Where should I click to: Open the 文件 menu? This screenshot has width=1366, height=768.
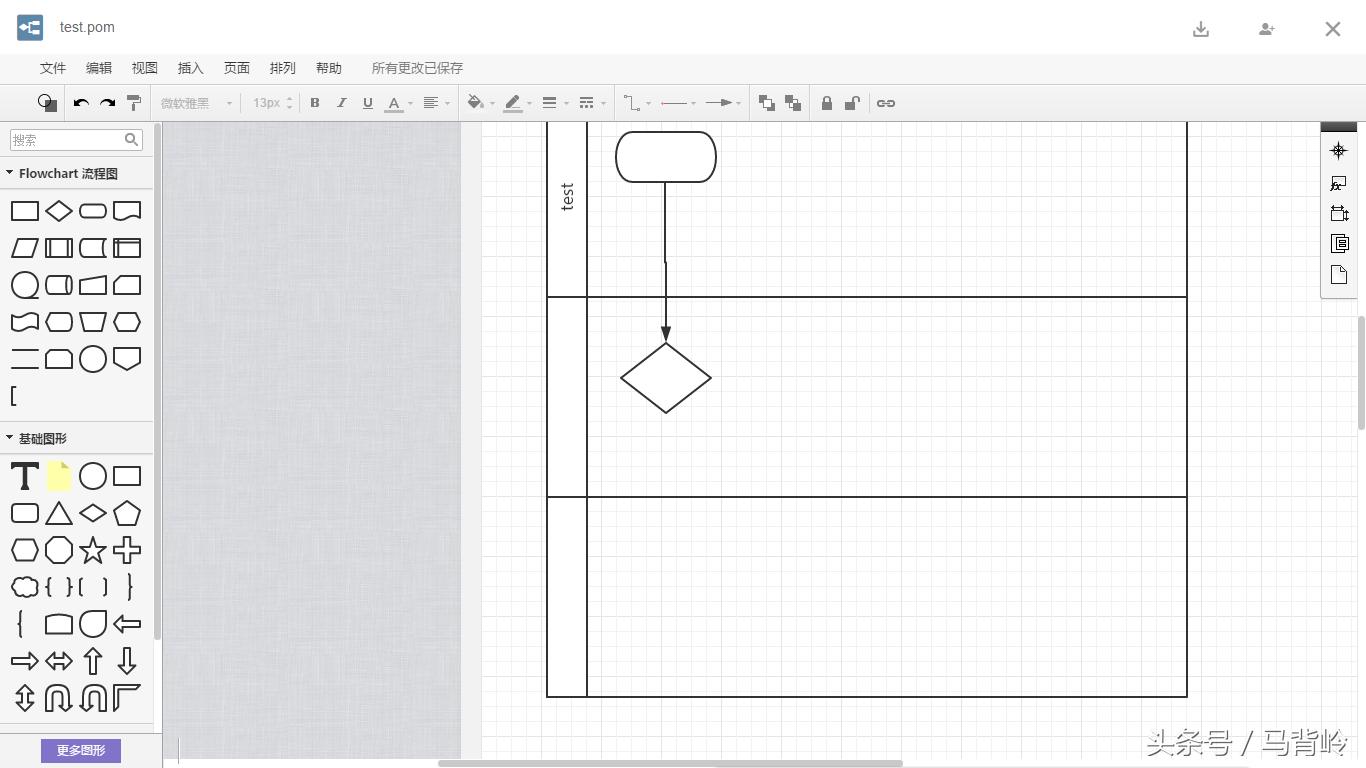(53, 68)
